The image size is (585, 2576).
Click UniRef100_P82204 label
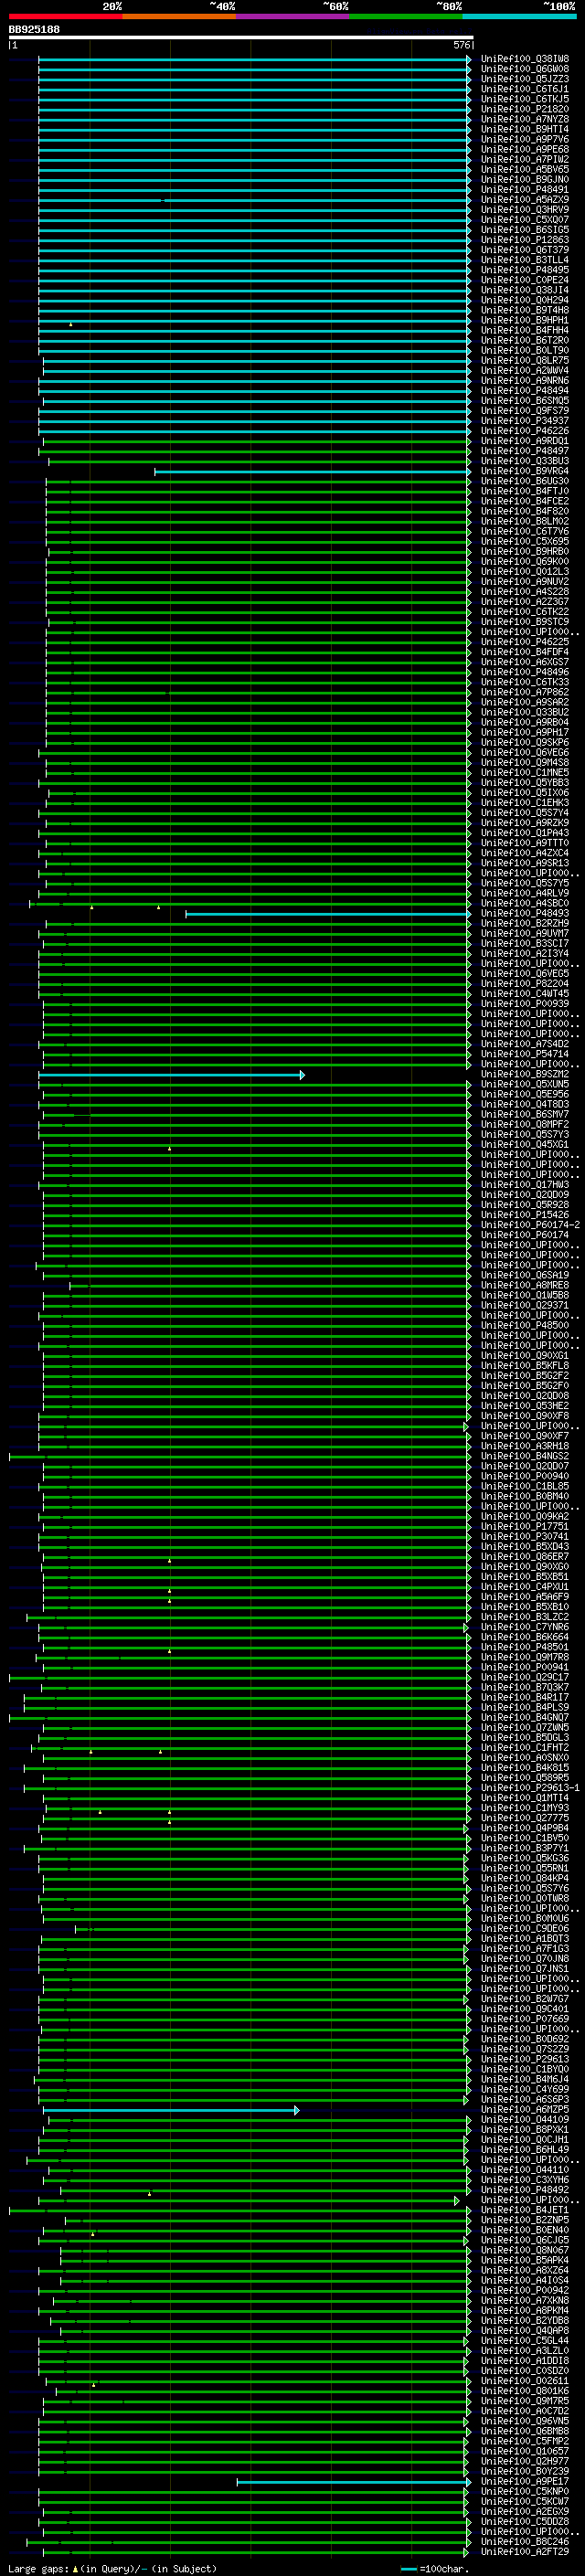(x=524, y=984)
